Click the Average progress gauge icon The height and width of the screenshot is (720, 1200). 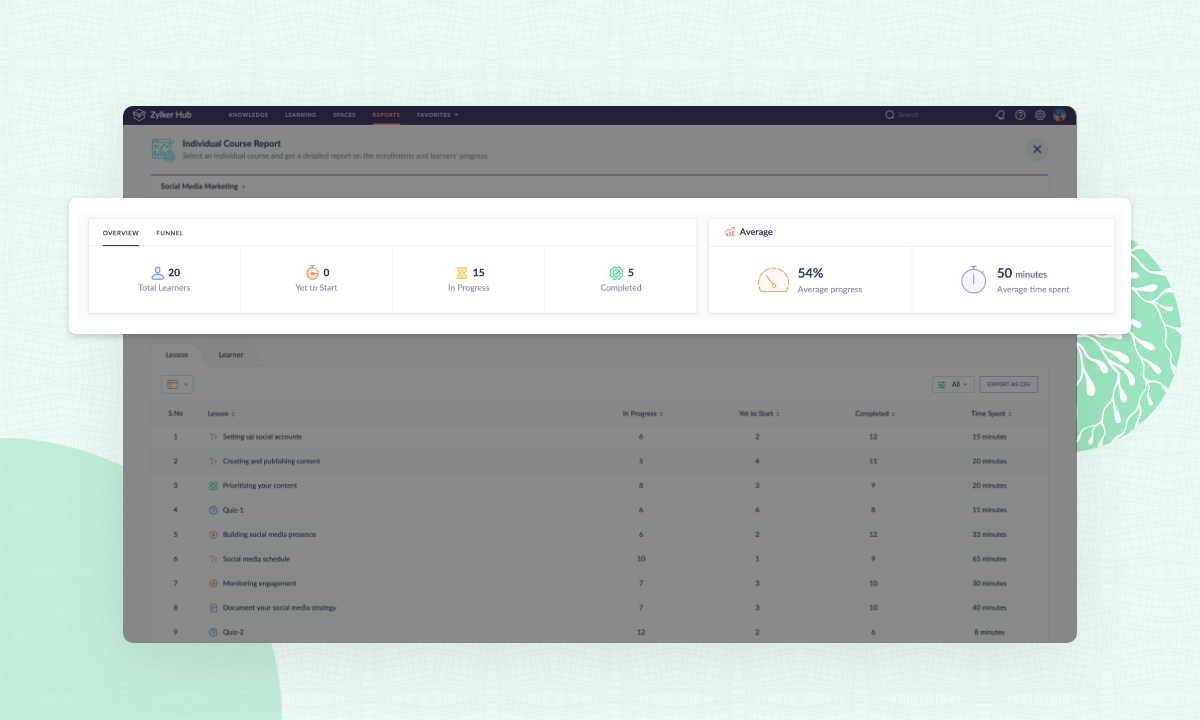click(x=772, y=280)
